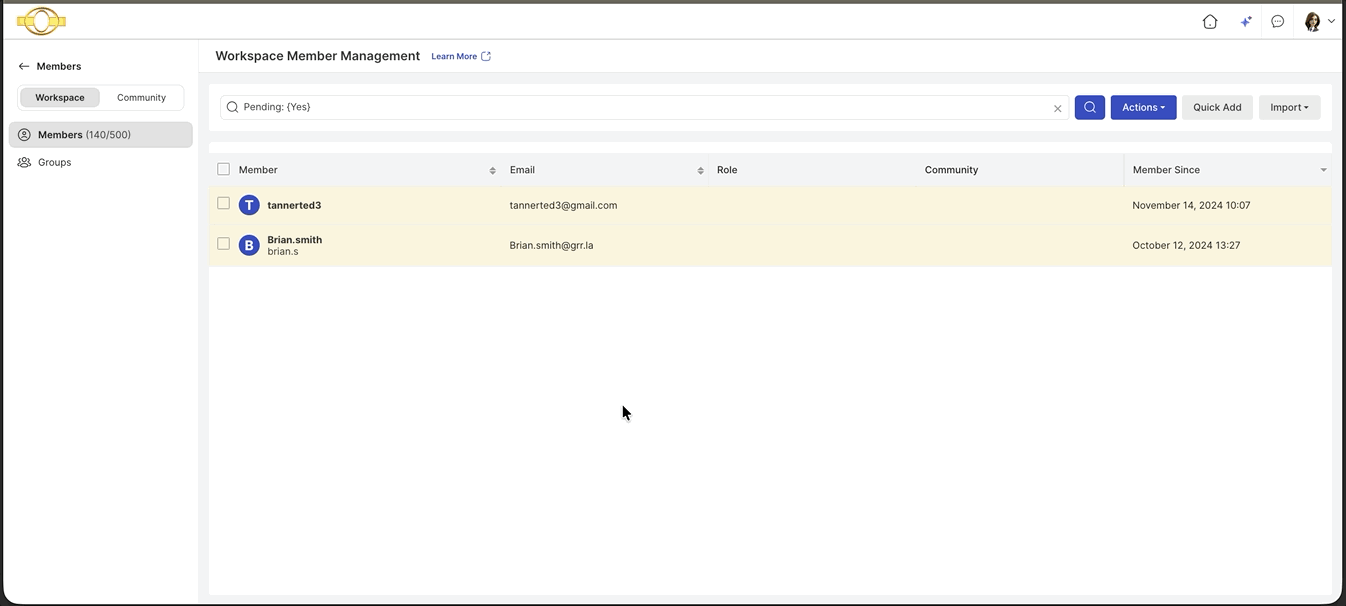Open the Import dropdown menu
1346x606 pixels.
[x=1289, y=107]
